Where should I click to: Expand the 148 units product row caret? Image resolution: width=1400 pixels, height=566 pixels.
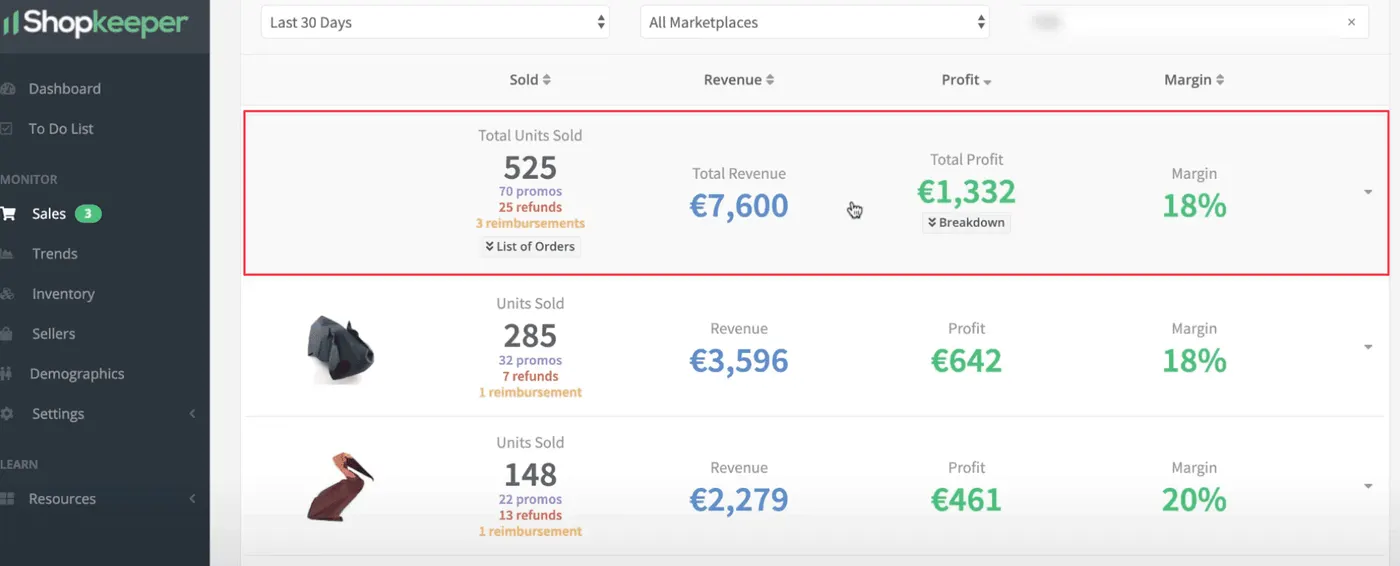1368,486
